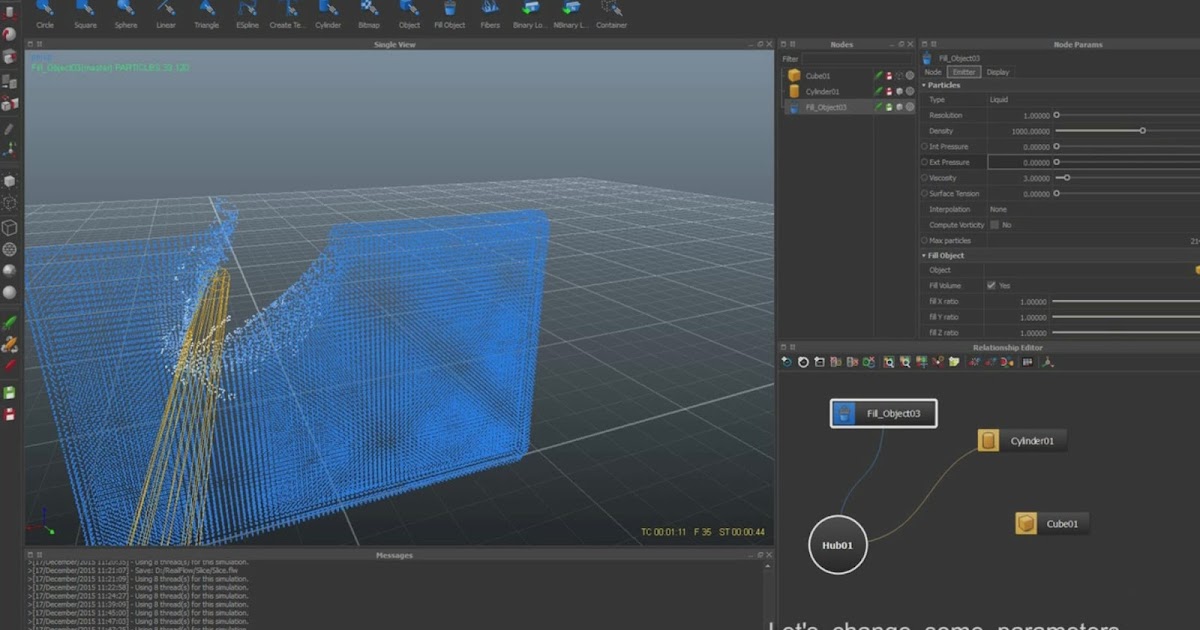Toggle Int Pressure animation radio circle

925,146
